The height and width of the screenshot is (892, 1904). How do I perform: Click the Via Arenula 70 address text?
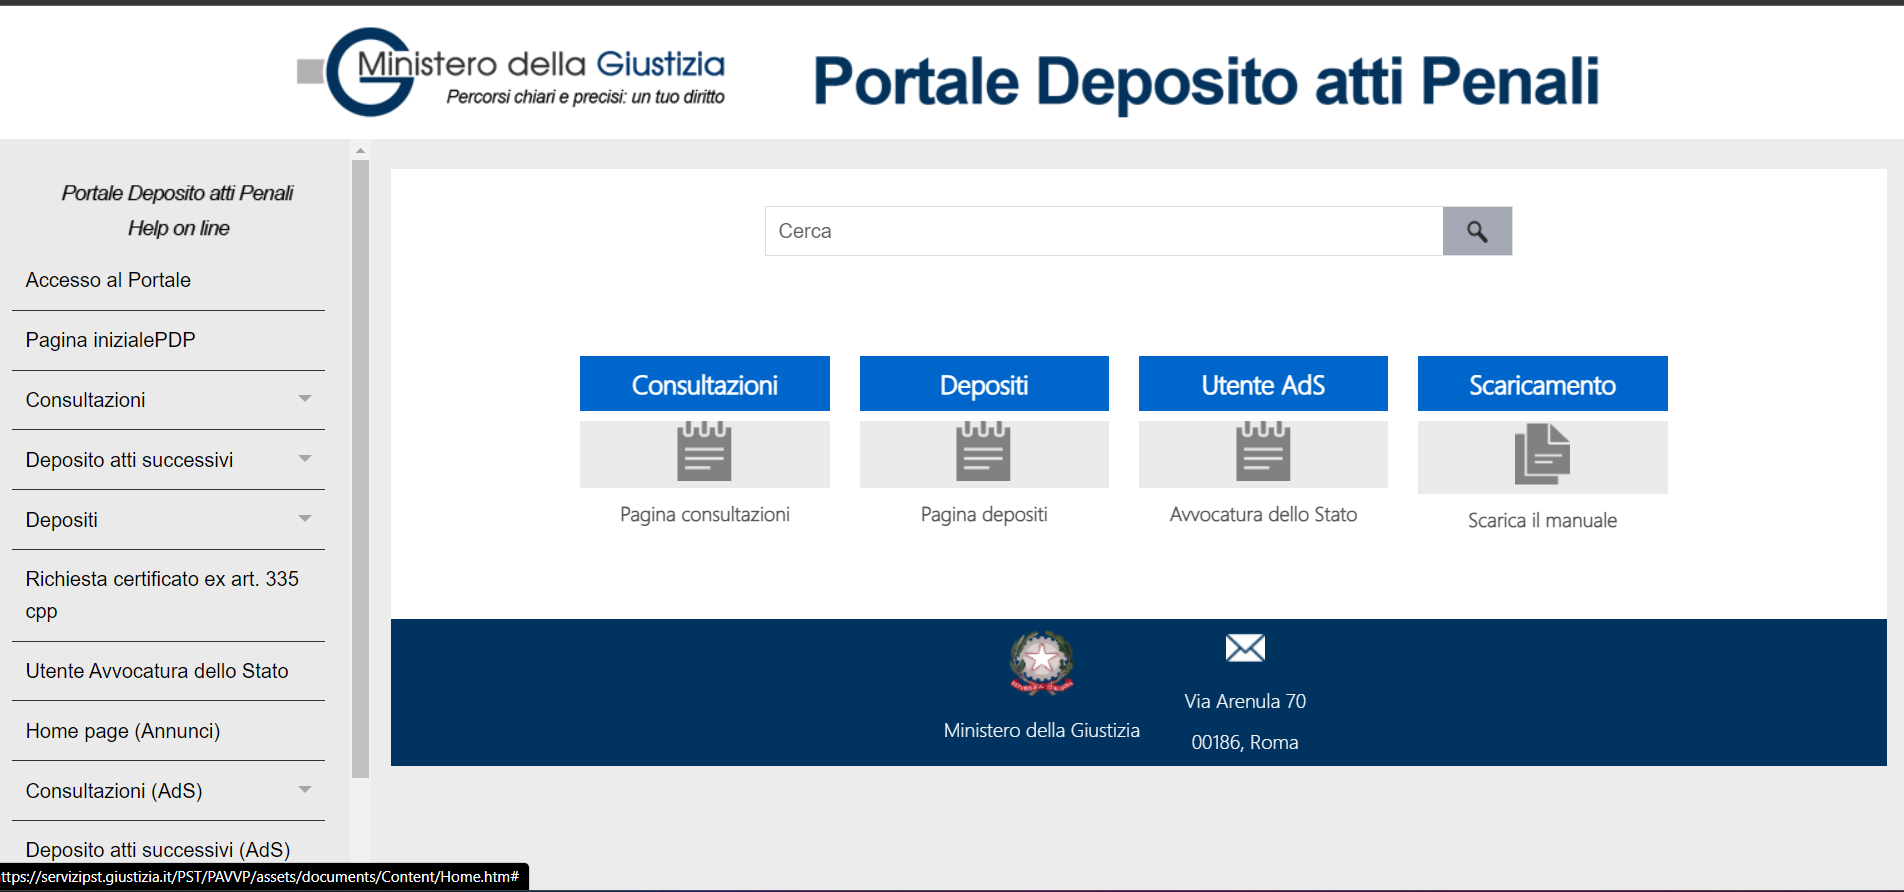1245,701
